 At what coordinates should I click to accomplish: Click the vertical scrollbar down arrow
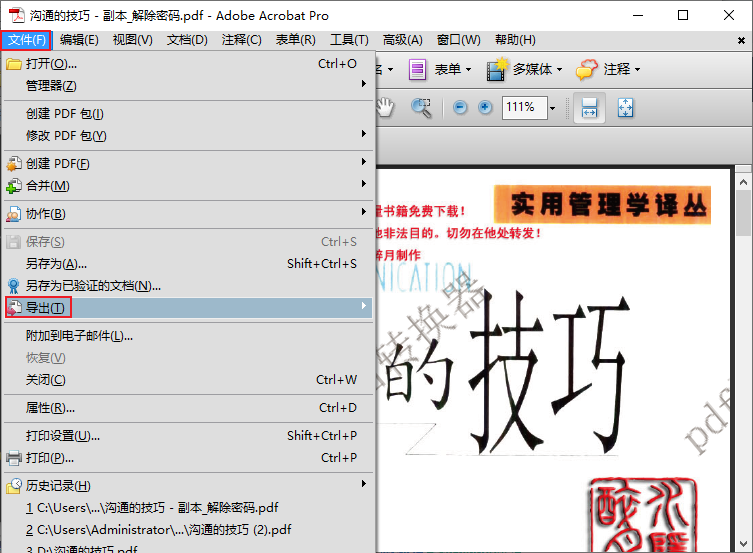pos(743,543)
